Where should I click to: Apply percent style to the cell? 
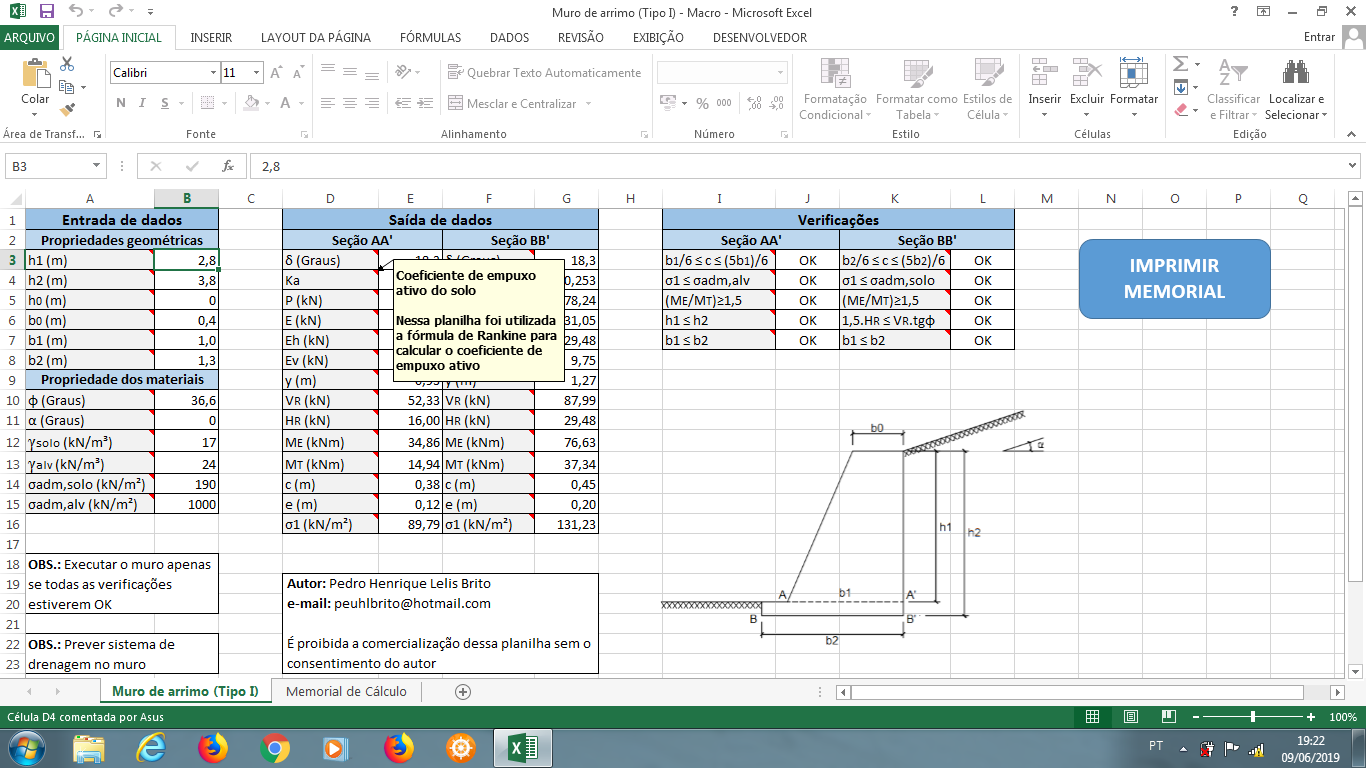point(702,103)
